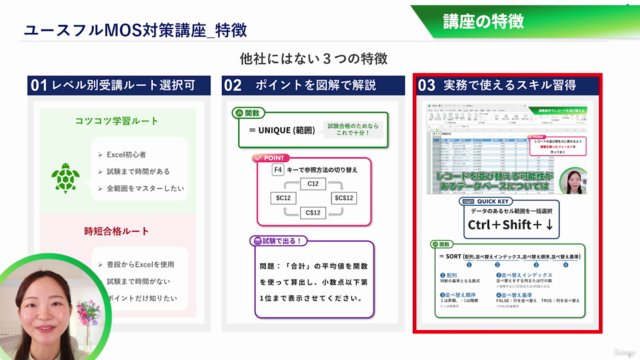Click the ①配列 argument description
The image size is (640, 360).
click(460, 278)
